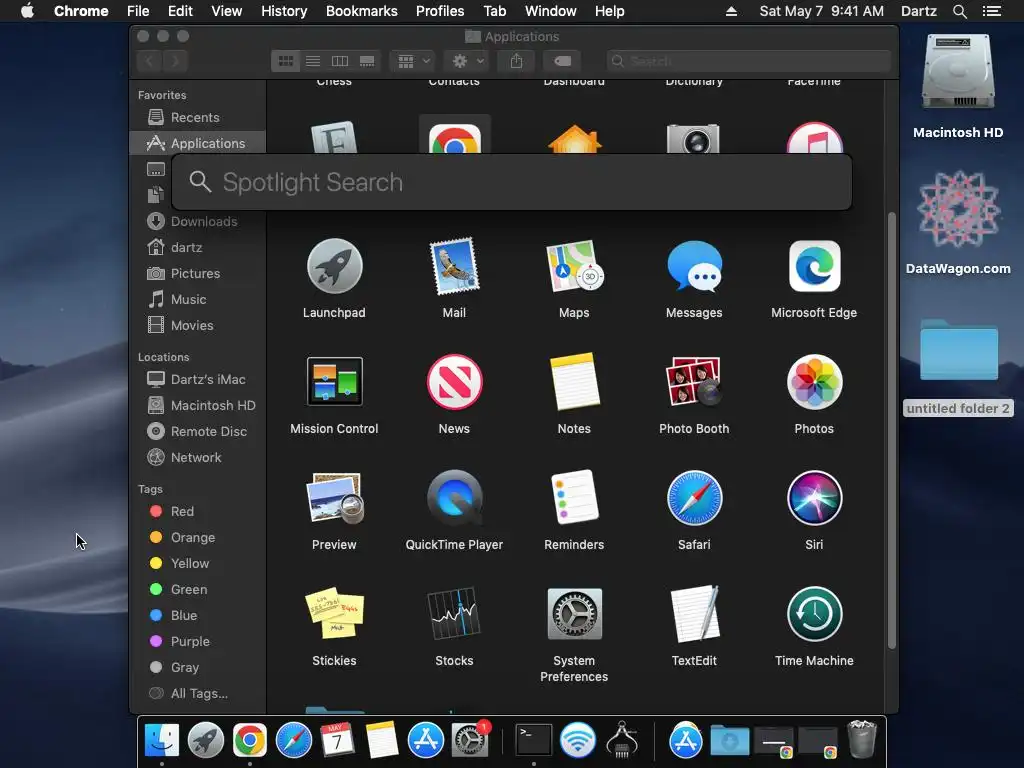
Task: Select Pictures in Finder sidebar
Action: click(198, 274)
